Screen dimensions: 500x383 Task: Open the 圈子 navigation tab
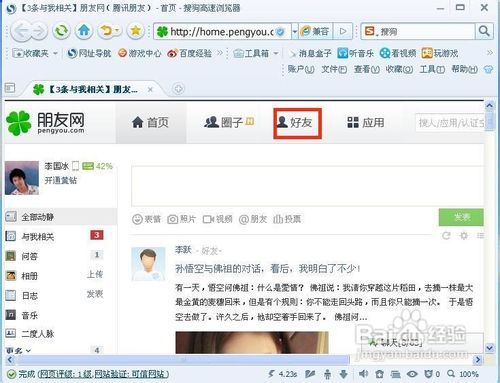[x=229, y=122]
